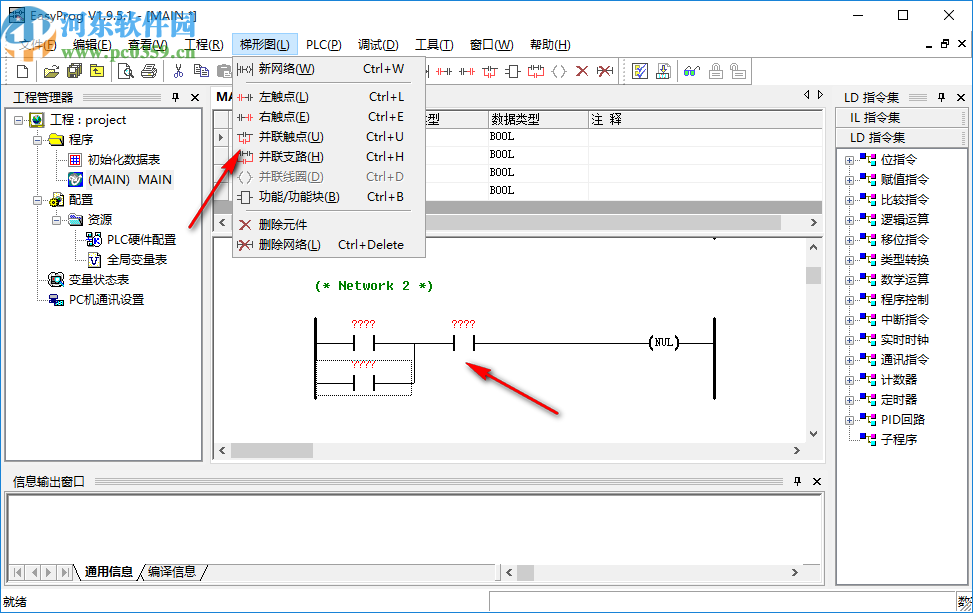This screenshot has height=613, width=973.
Task: Choose 功能/功能块(B) menu entry
Action: (329, 197)
